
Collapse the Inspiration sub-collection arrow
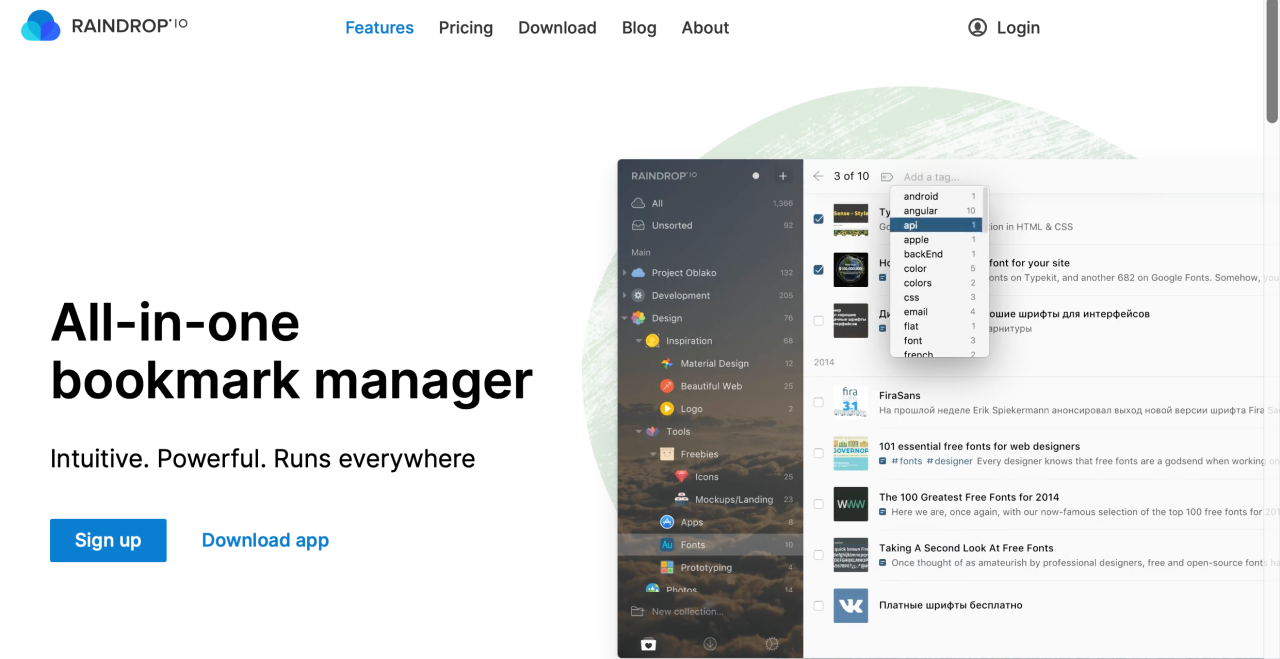[639, 341]
